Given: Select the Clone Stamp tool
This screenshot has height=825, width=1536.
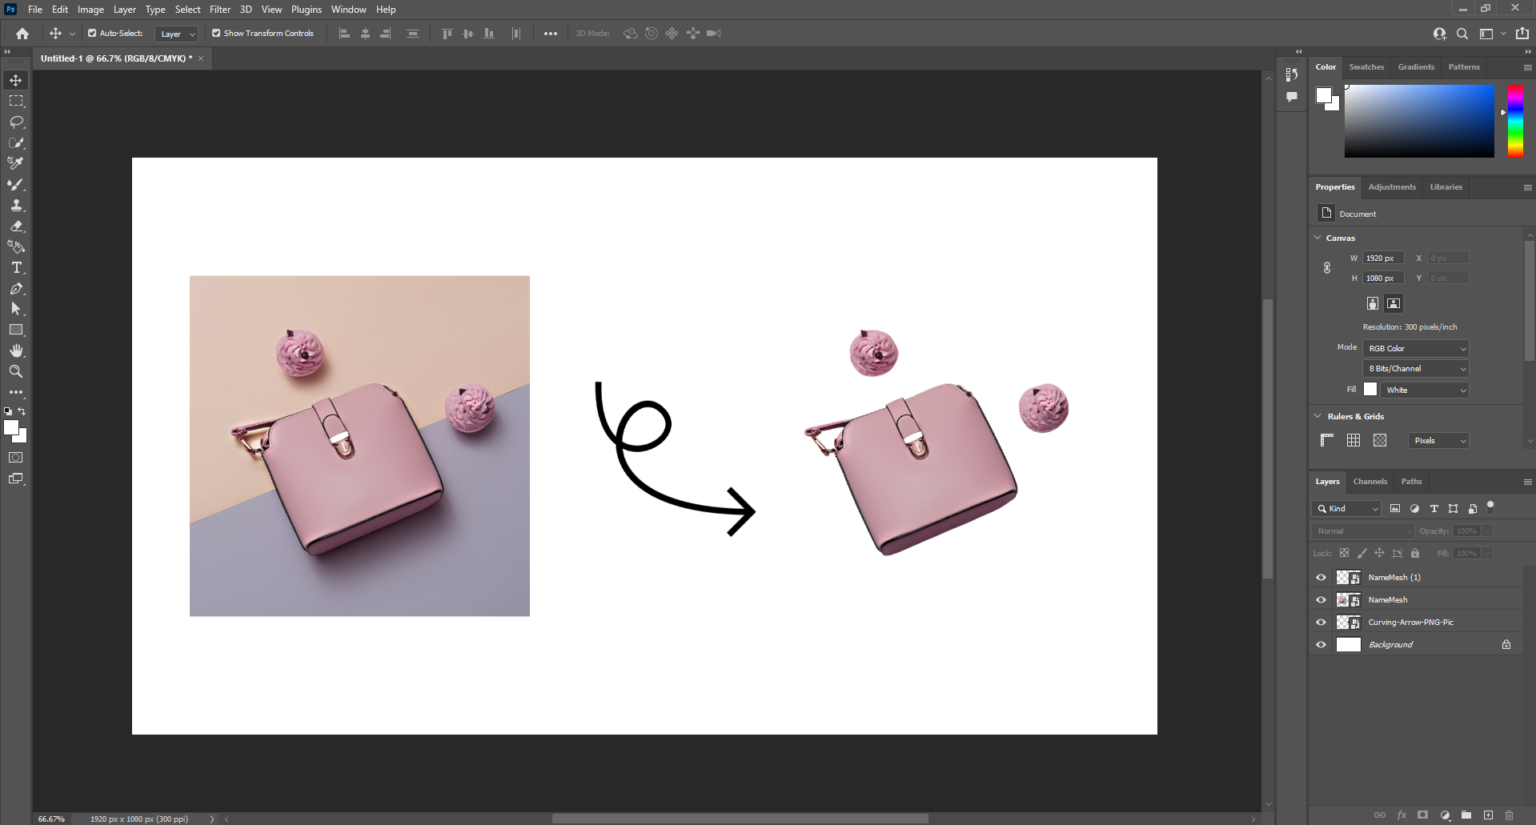Looking at the screenshot, I should (15, 205).
